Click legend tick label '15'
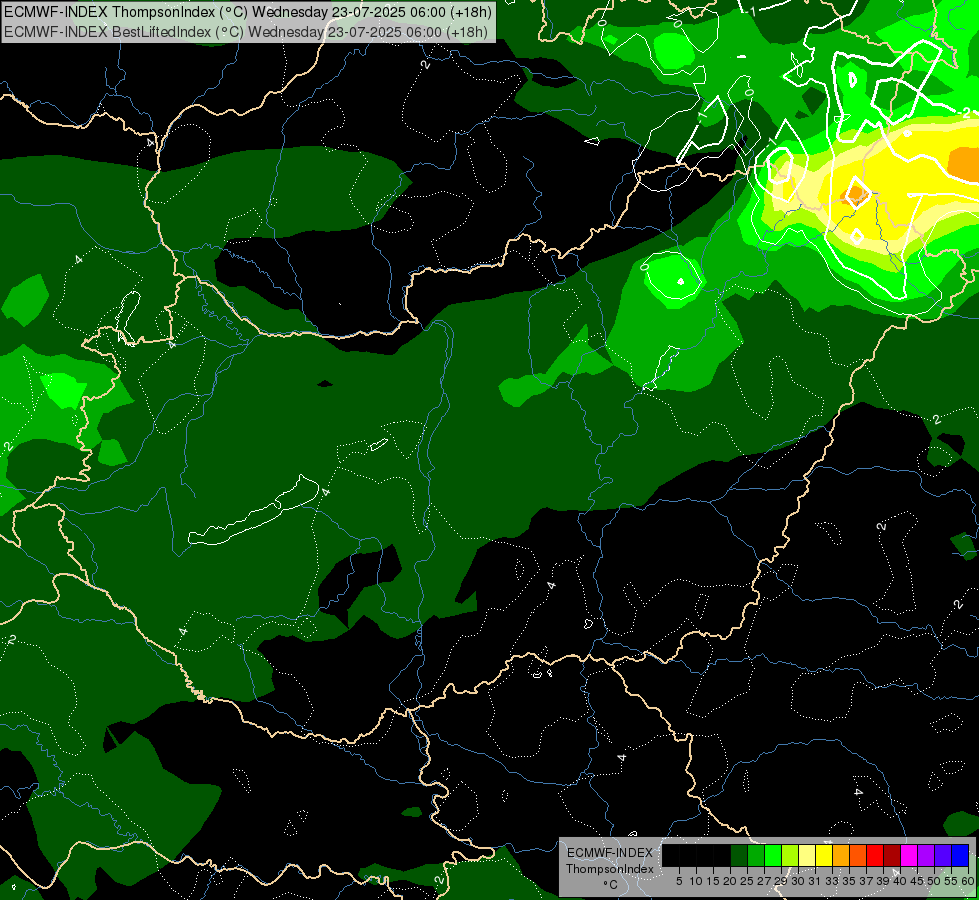This screenshot has width=979, height=900. coord(713,881)
